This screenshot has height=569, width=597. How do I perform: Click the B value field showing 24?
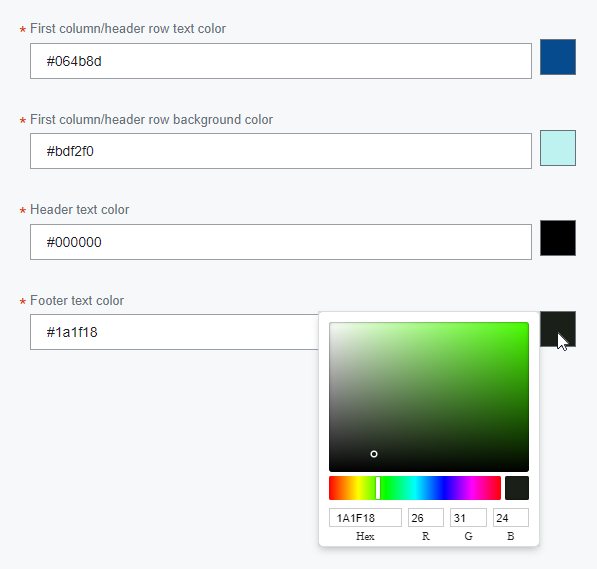(x=511, y=518)
